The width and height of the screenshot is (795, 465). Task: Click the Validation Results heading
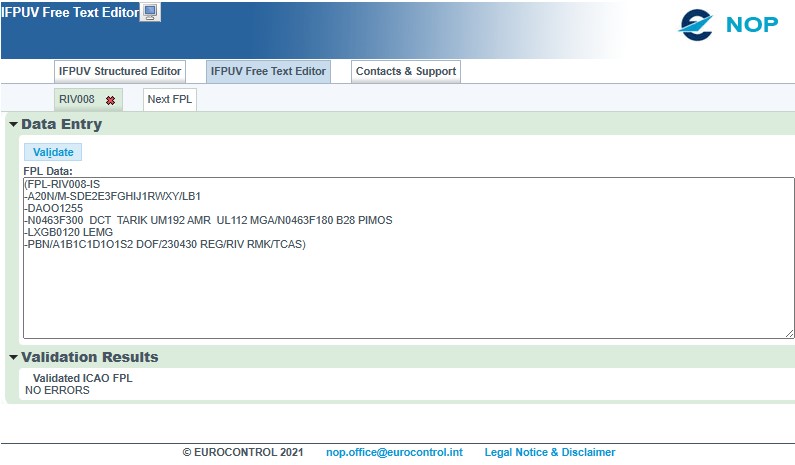click(x=90, y=357)
